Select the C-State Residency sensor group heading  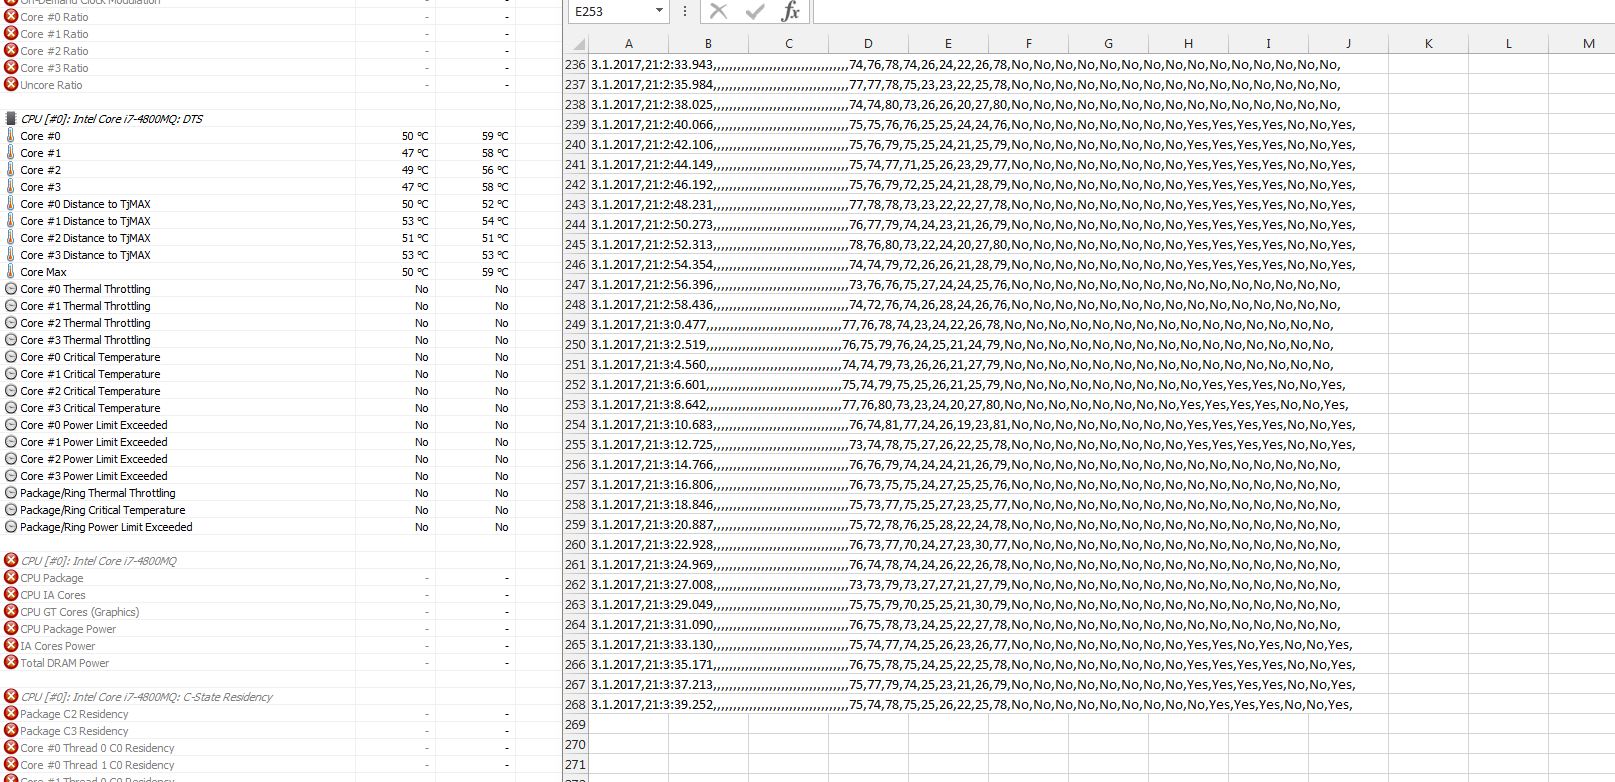click(x=146, y=697)
